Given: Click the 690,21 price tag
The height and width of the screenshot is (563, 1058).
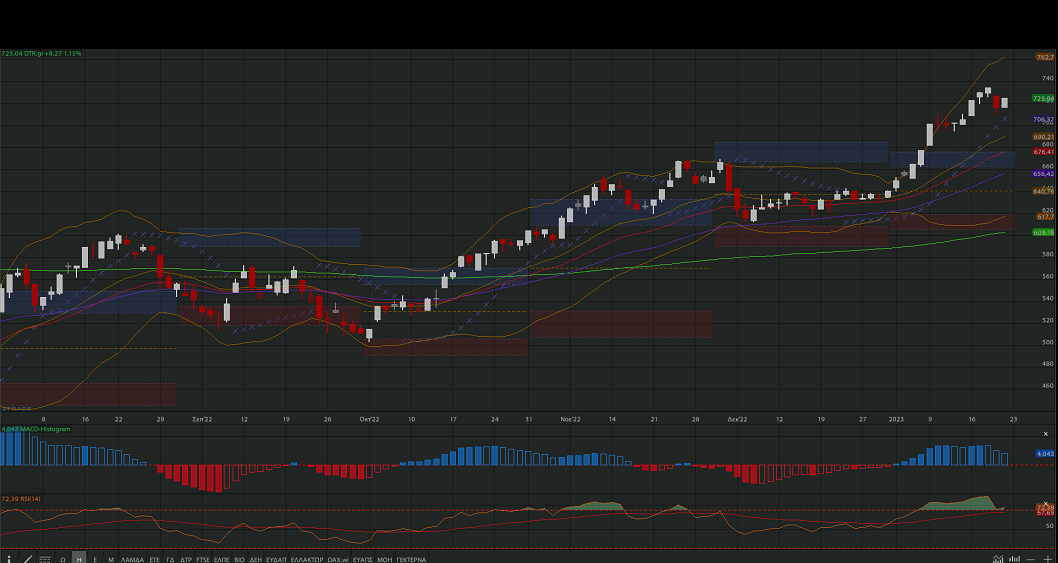Looking at the screenshot, I should pos(1043,137).
